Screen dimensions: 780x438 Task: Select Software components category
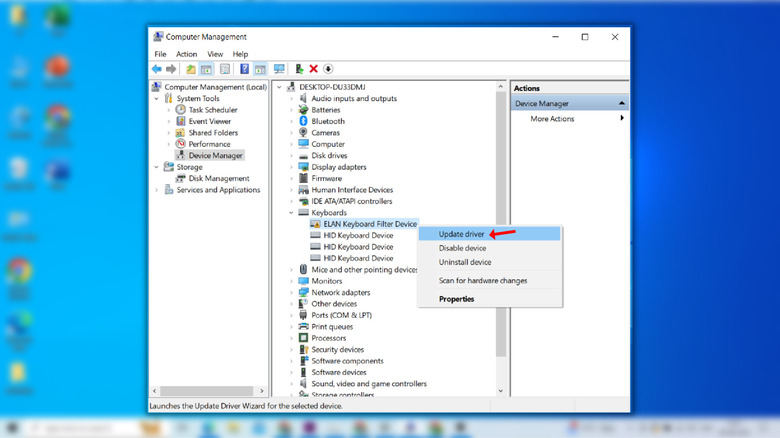pos(347,361)
